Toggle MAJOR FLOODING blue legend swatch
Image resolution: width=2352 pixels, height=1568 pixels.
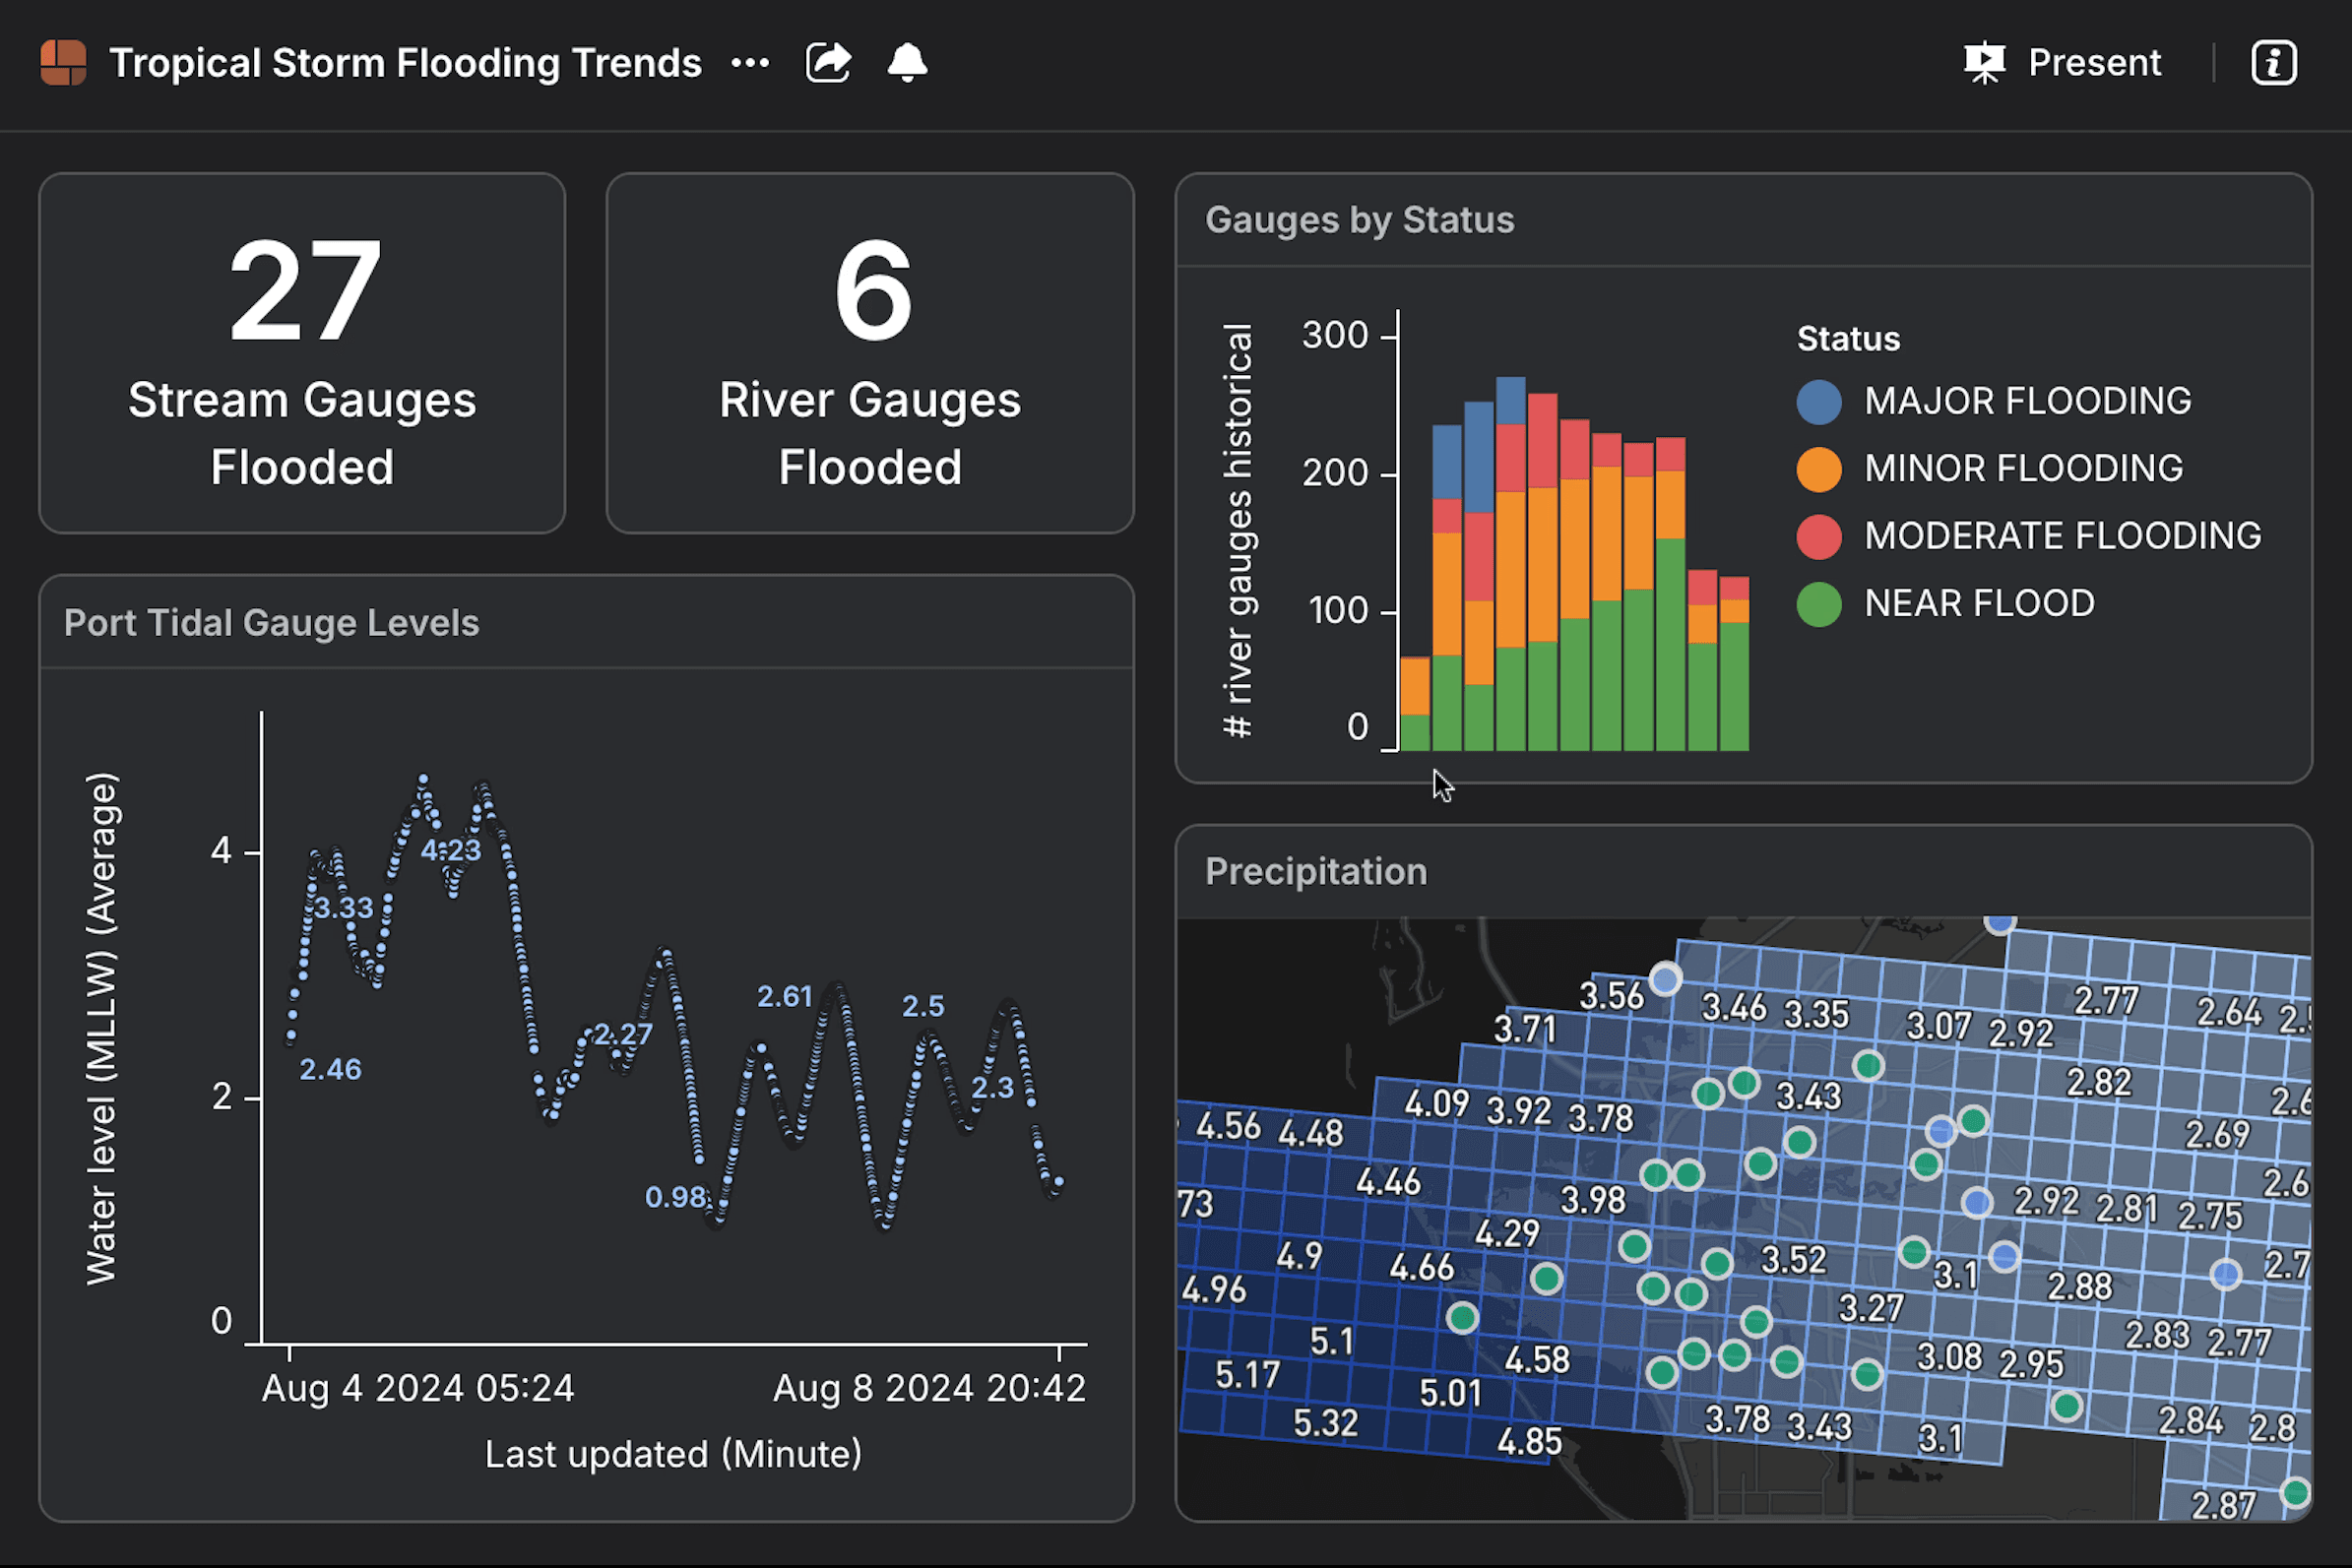coord(1819,402)
